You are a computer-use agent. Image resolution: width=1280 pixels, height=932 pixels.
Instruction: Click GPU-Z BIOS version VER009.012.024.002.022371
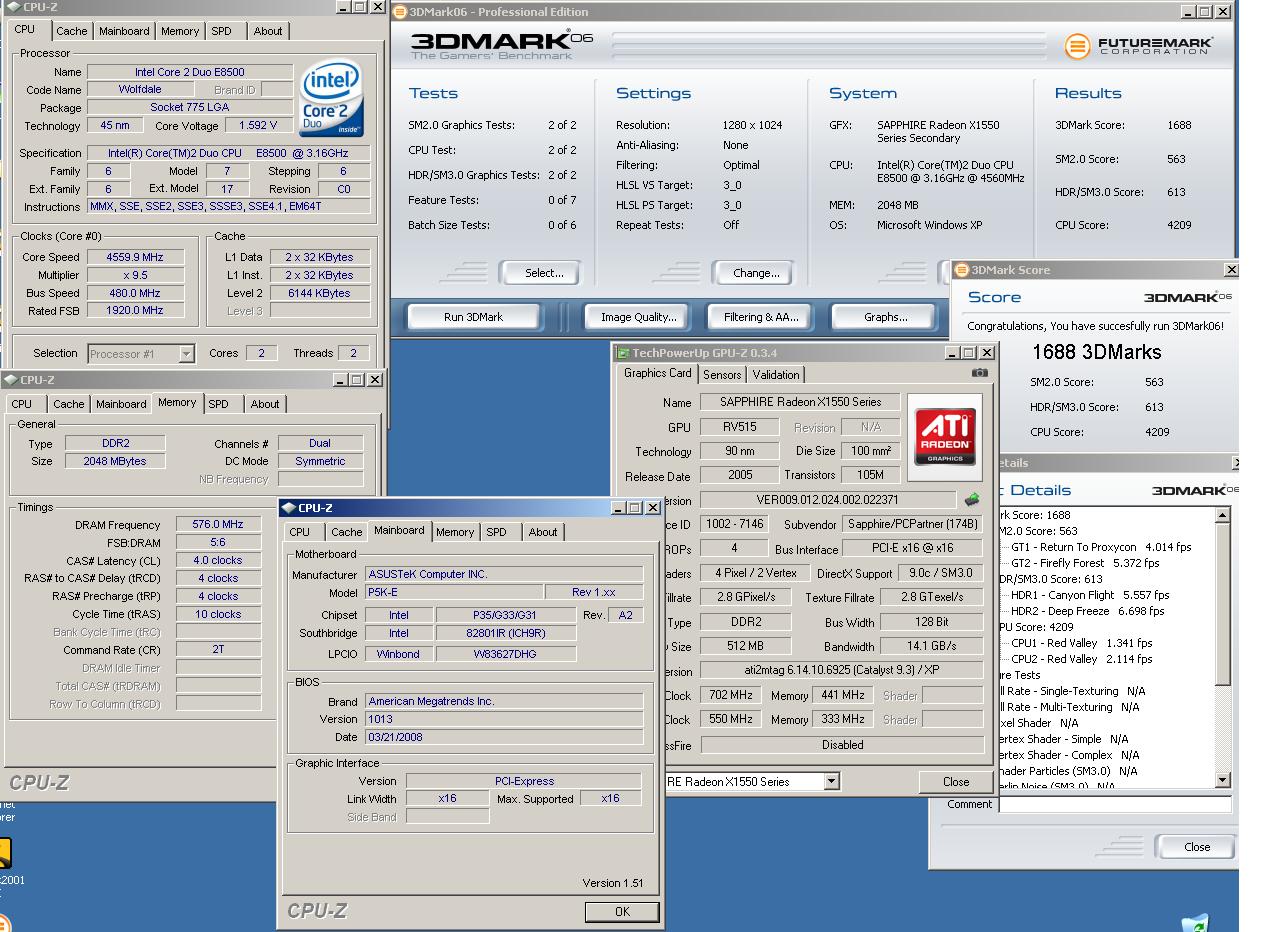tap(828, 500)
